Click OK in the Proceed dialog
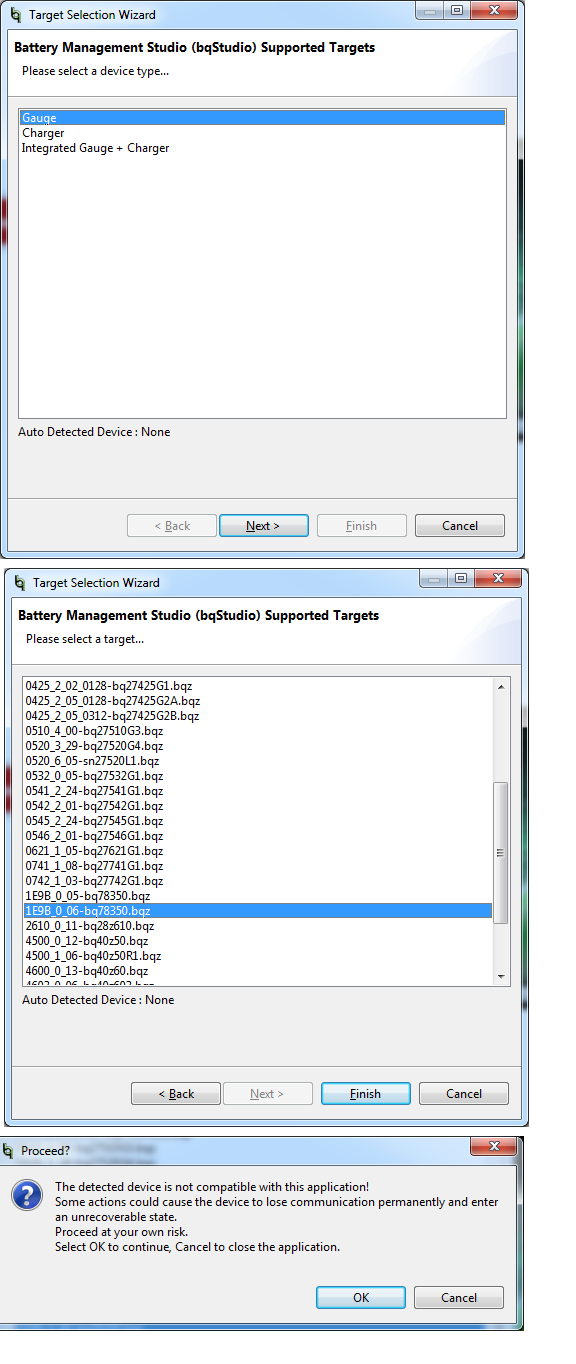576x1364 pixels. (361, 1298)
